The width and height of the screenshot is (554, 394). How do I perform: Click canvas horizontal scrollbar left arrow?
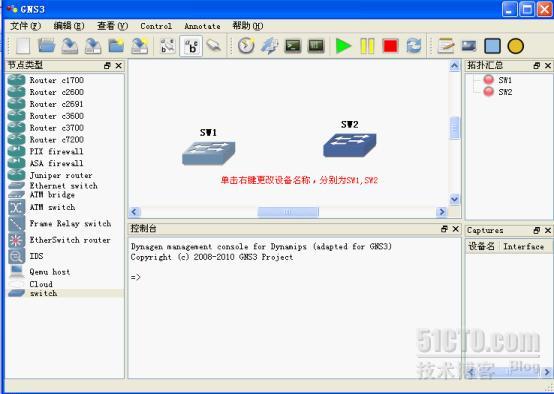(x=134, y=212)
